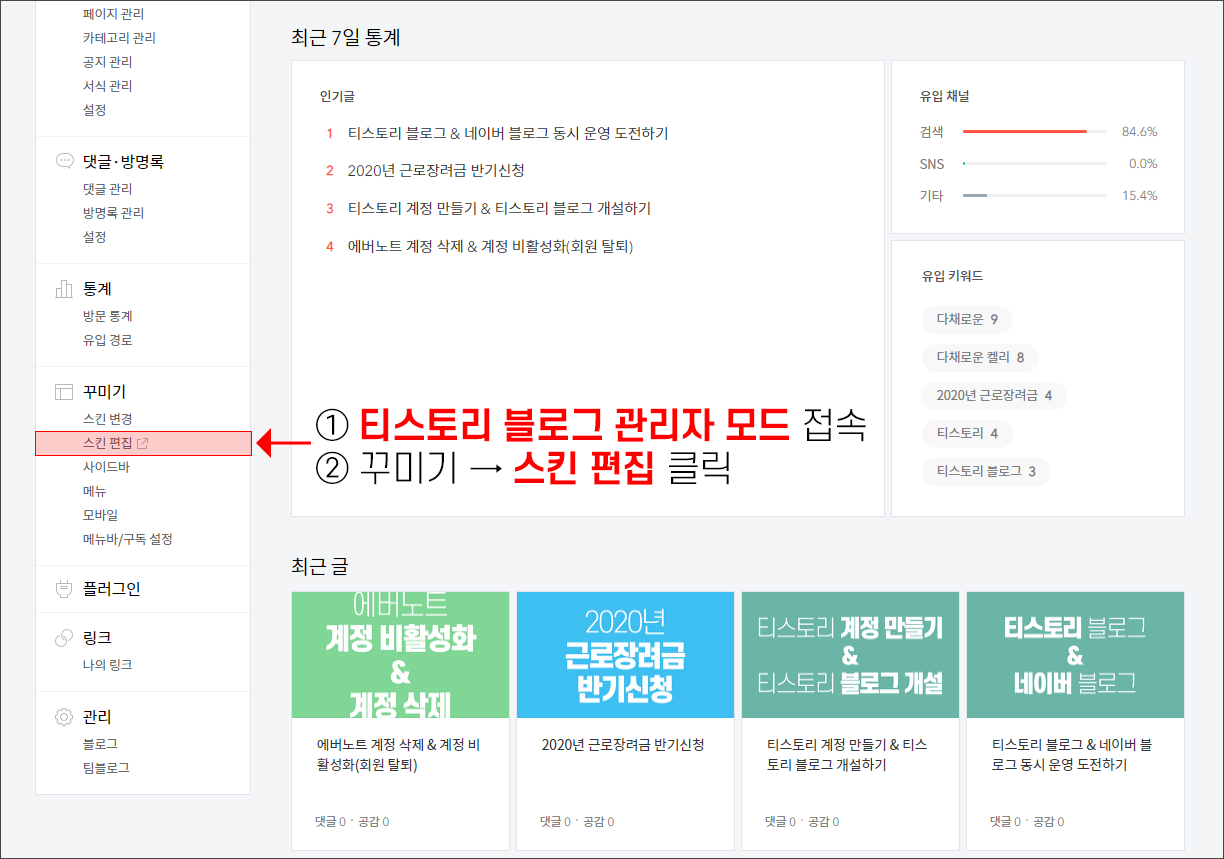Click keyword tag 2020년 근로장려금 4
This screenshot has width=1224, height=859.
click(994, 396)
